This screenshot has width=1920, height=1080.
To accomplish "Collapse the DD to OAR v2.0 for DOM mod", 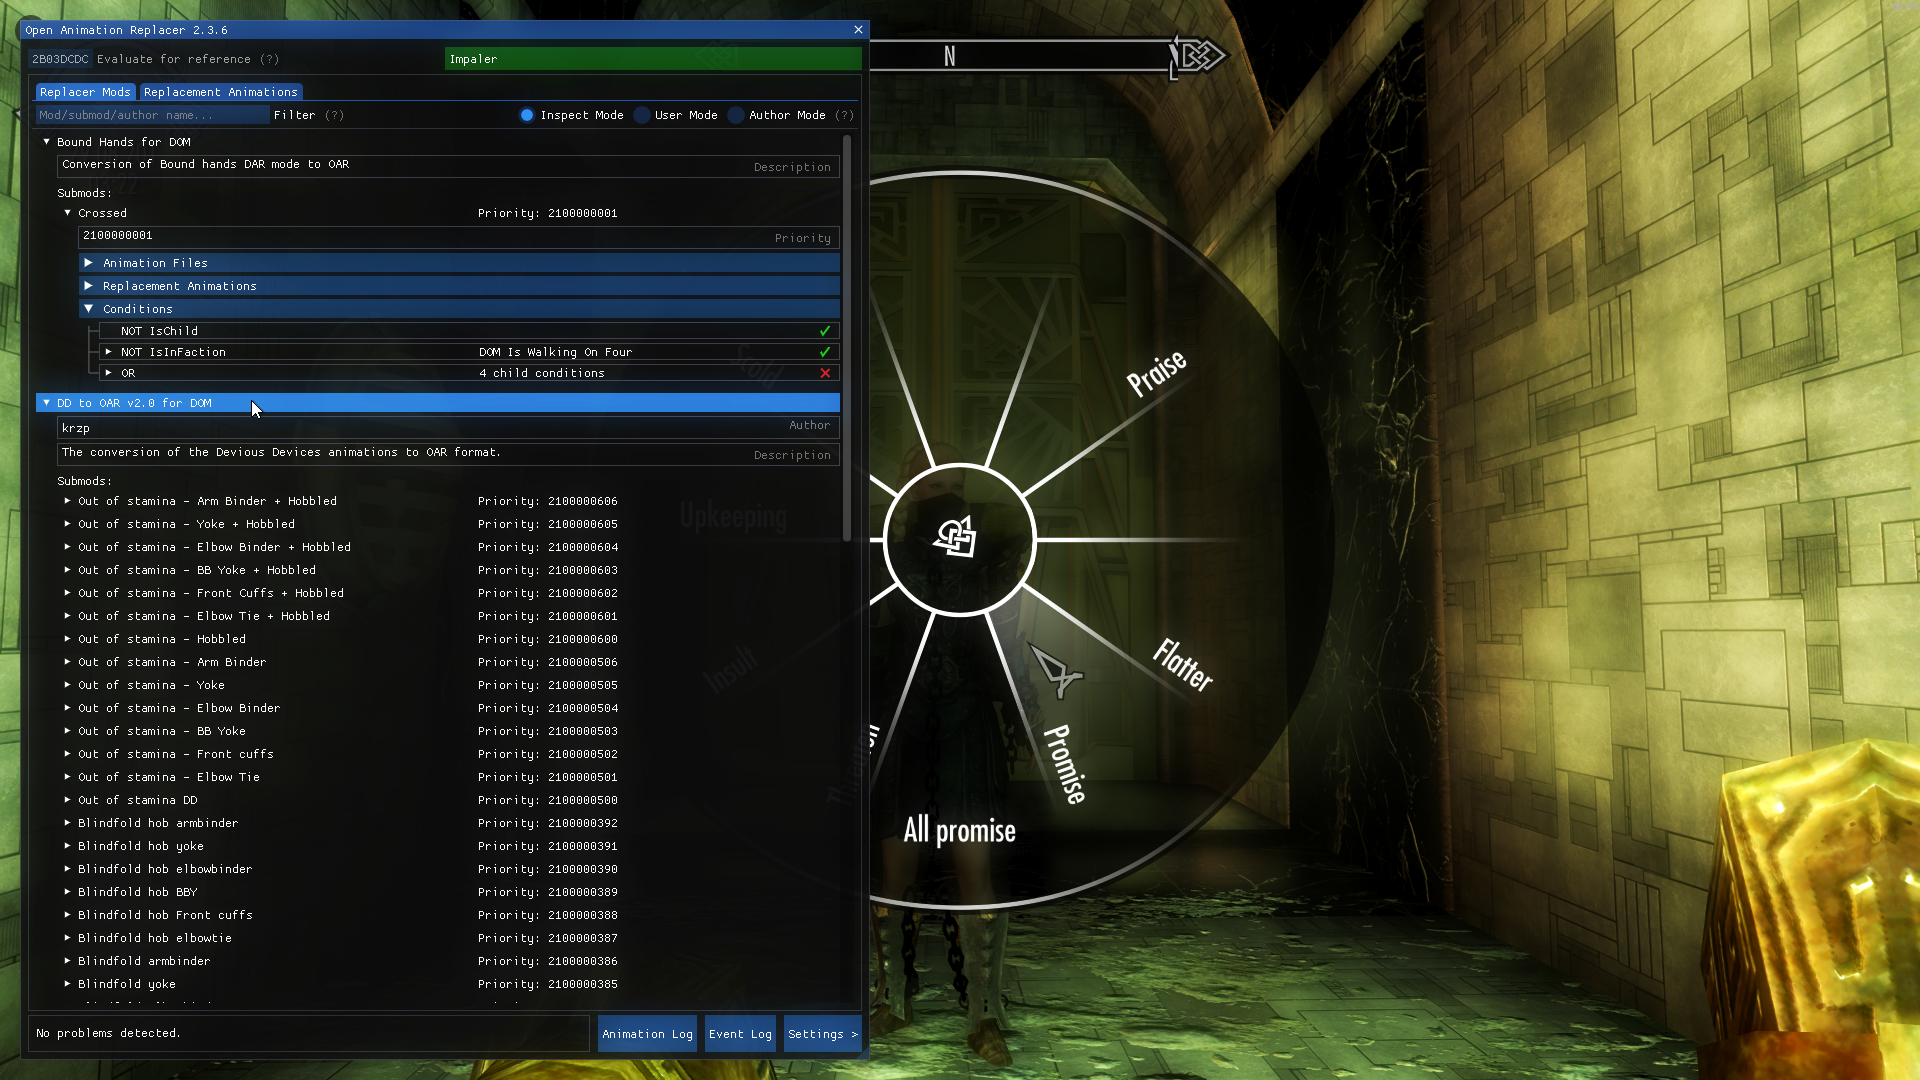I will [46, 403].
